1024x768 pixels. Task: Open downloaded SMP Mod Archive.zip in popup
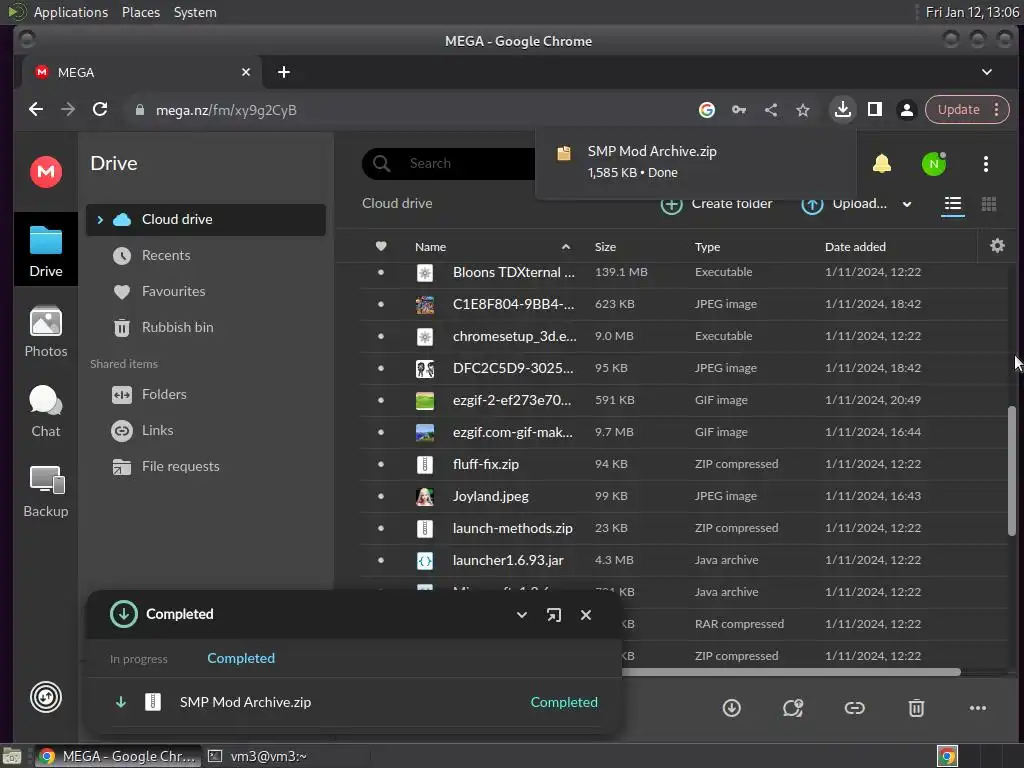click(696, 161)
